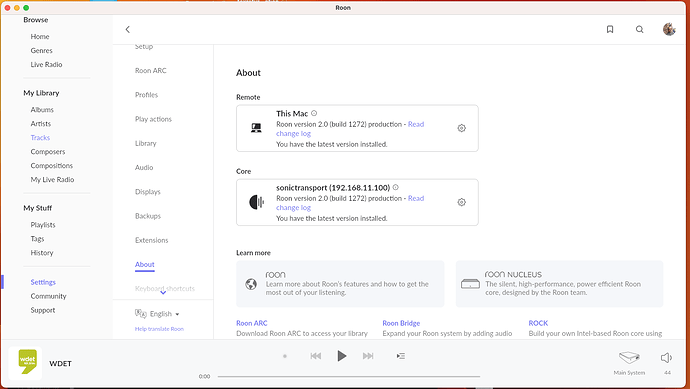Open Tracks in My Library
The height and width of the screenshot is (389, 690).
(x=40, y=138)
